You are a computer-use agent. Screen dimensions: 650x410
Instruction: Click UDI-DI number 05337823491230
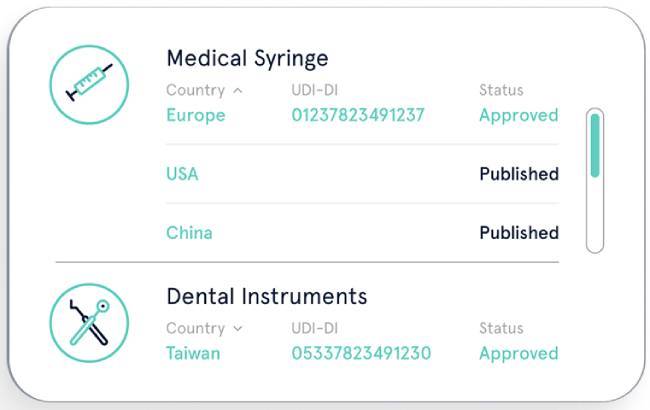pos(361,353)
